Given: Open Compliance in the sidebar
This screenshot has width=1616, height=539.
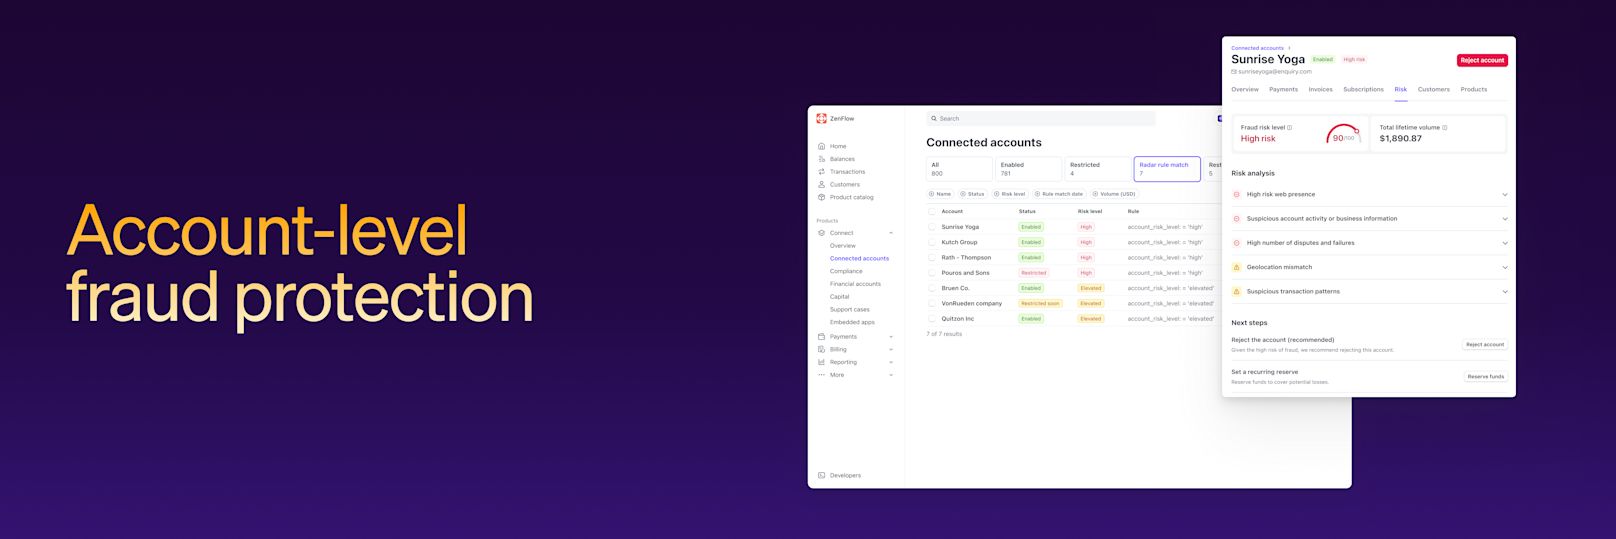Looking at the screenshot, I should tap(846, 271).
